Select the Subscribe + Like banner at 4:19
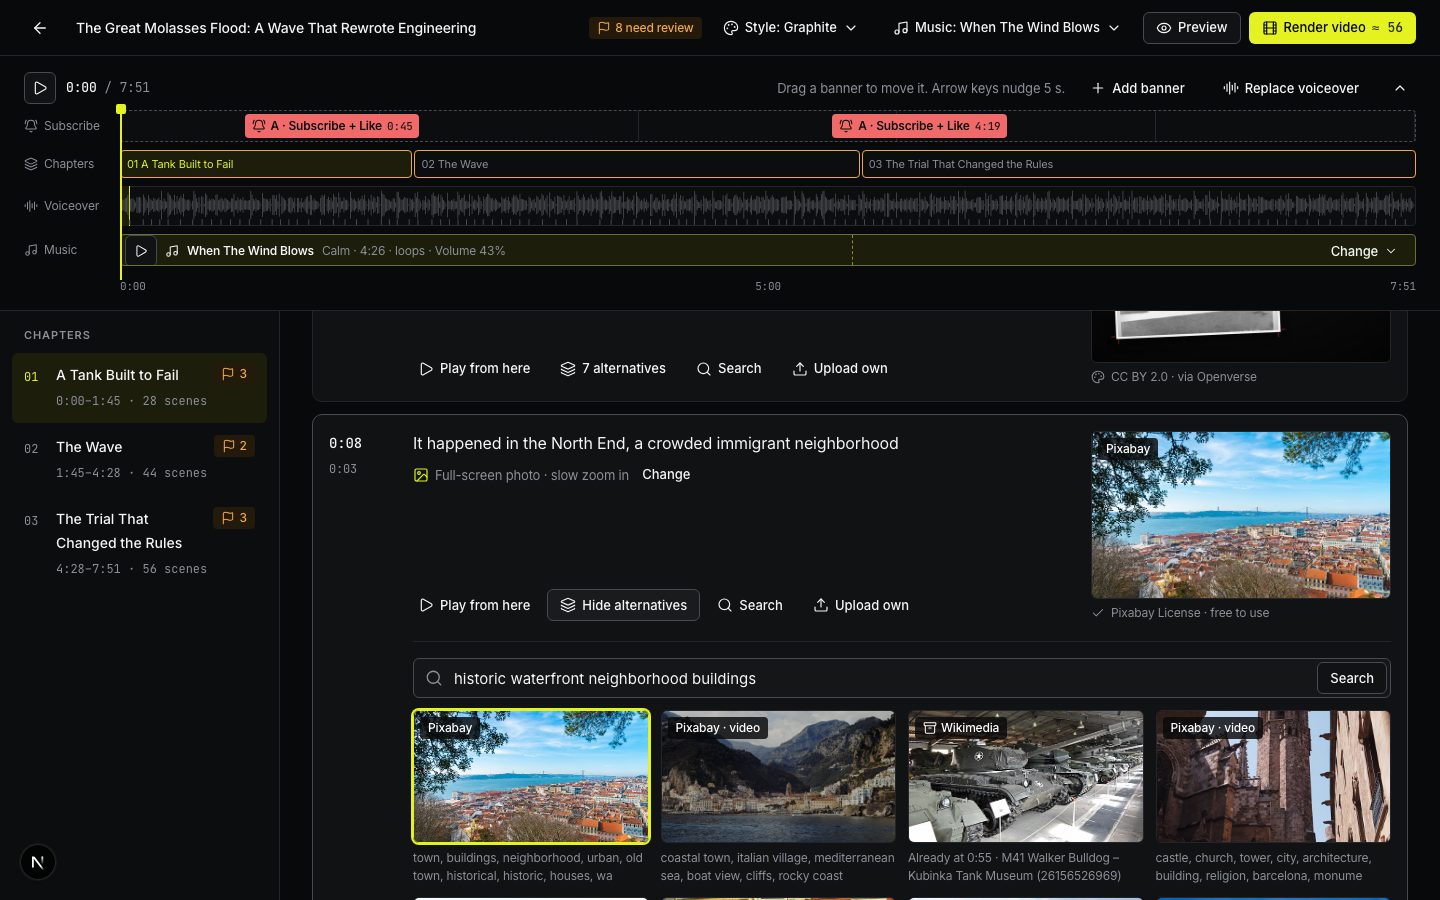The width and height of the screenshot is (1440, 900). pyautogui.click(x=919, y=126)
